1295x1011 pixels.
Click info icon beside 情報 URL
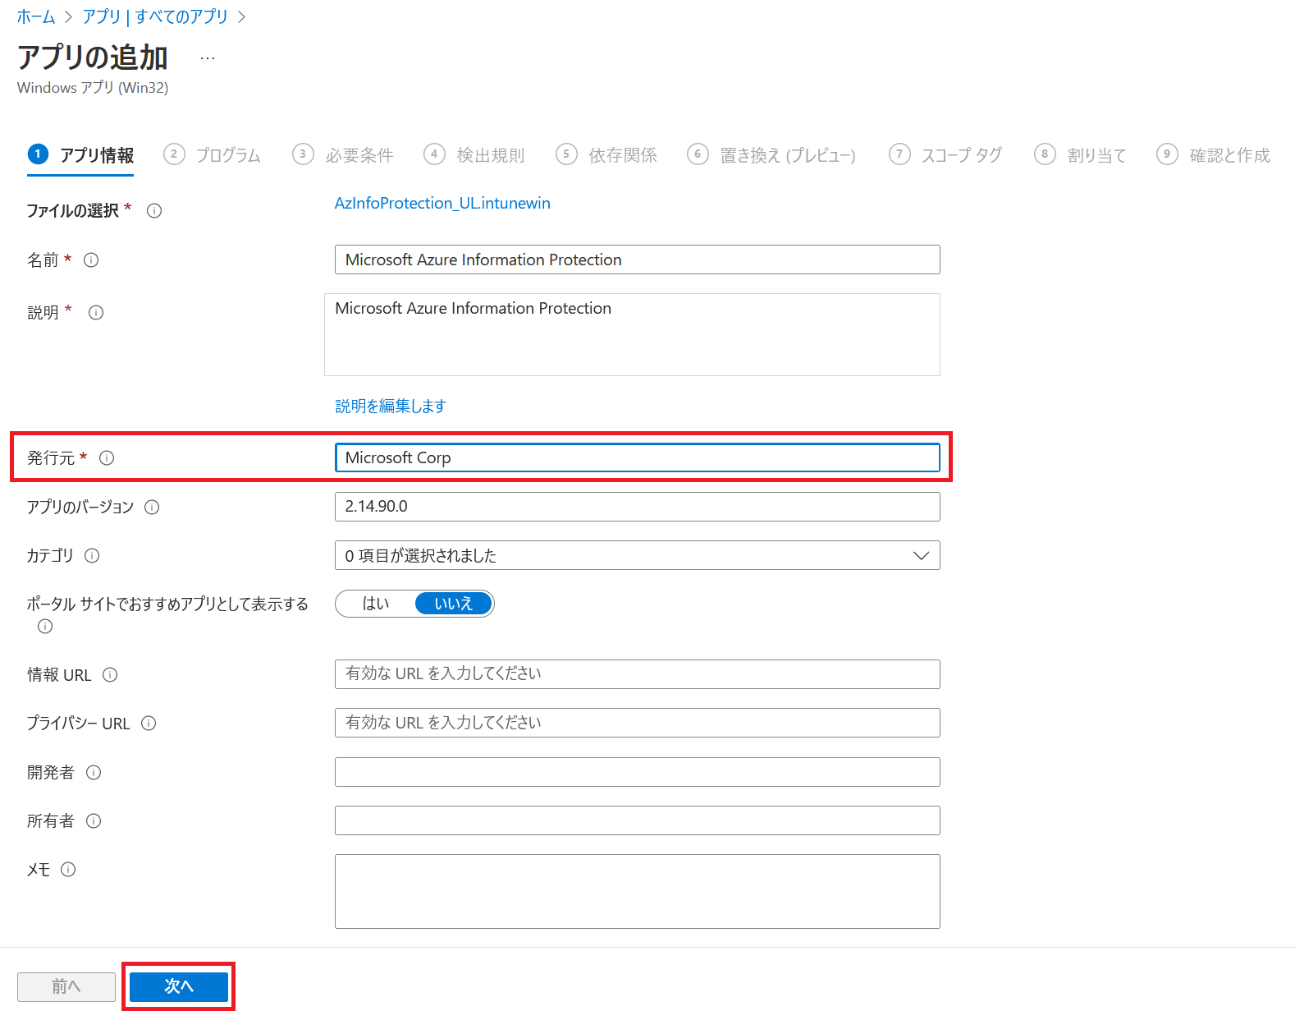coord(110,675)
